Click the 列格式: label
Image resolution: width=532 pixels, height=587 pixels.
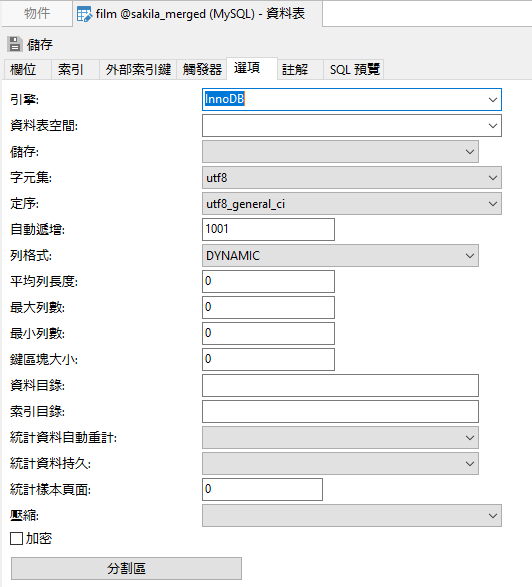tap(31, 256)
